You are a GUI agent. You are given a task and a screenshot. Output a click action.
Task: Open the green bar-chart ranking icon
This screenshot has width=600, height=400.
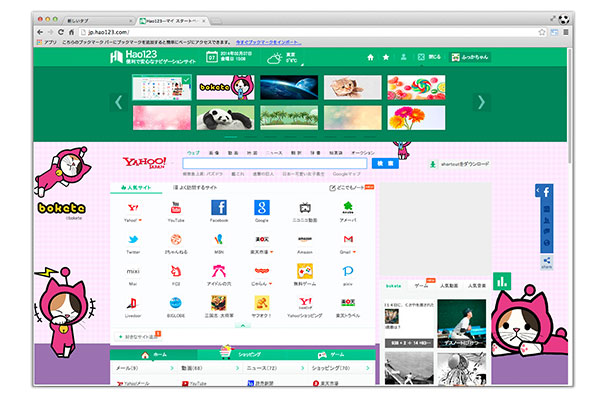pos(502,282)
